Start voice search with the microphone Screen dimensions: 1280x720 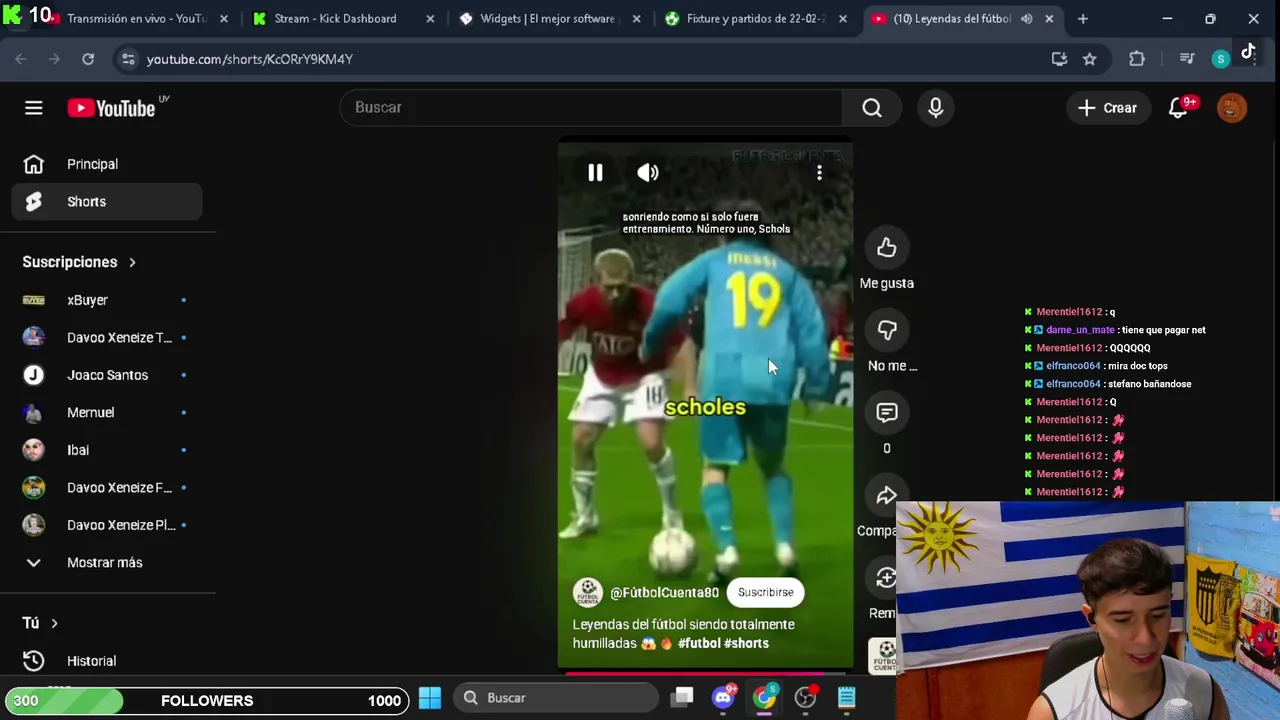coord(936,107)
